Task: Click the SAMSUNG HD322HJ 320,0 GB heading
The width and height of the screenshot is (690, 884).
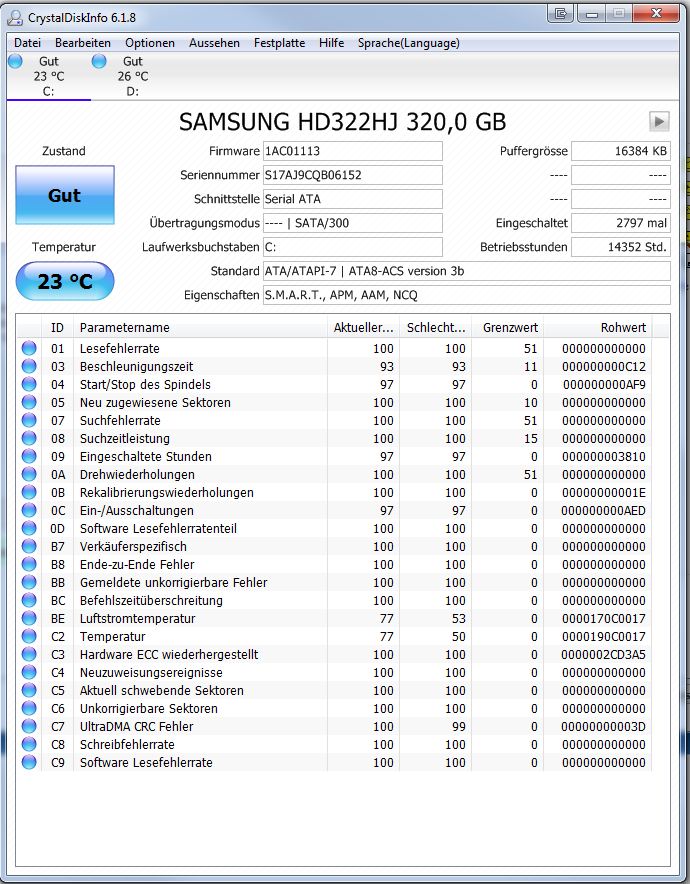Action: (x=343, y=122)
